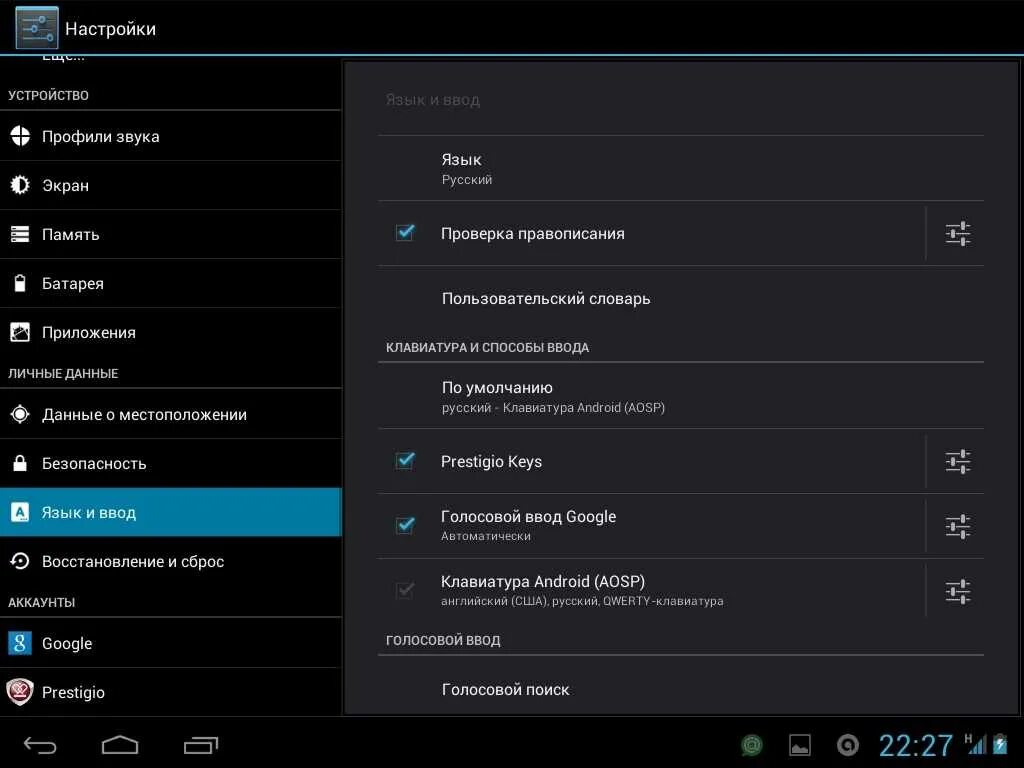Click the Prestigio Keys label
The image size is (1024, 768).
tap(491, 461)
